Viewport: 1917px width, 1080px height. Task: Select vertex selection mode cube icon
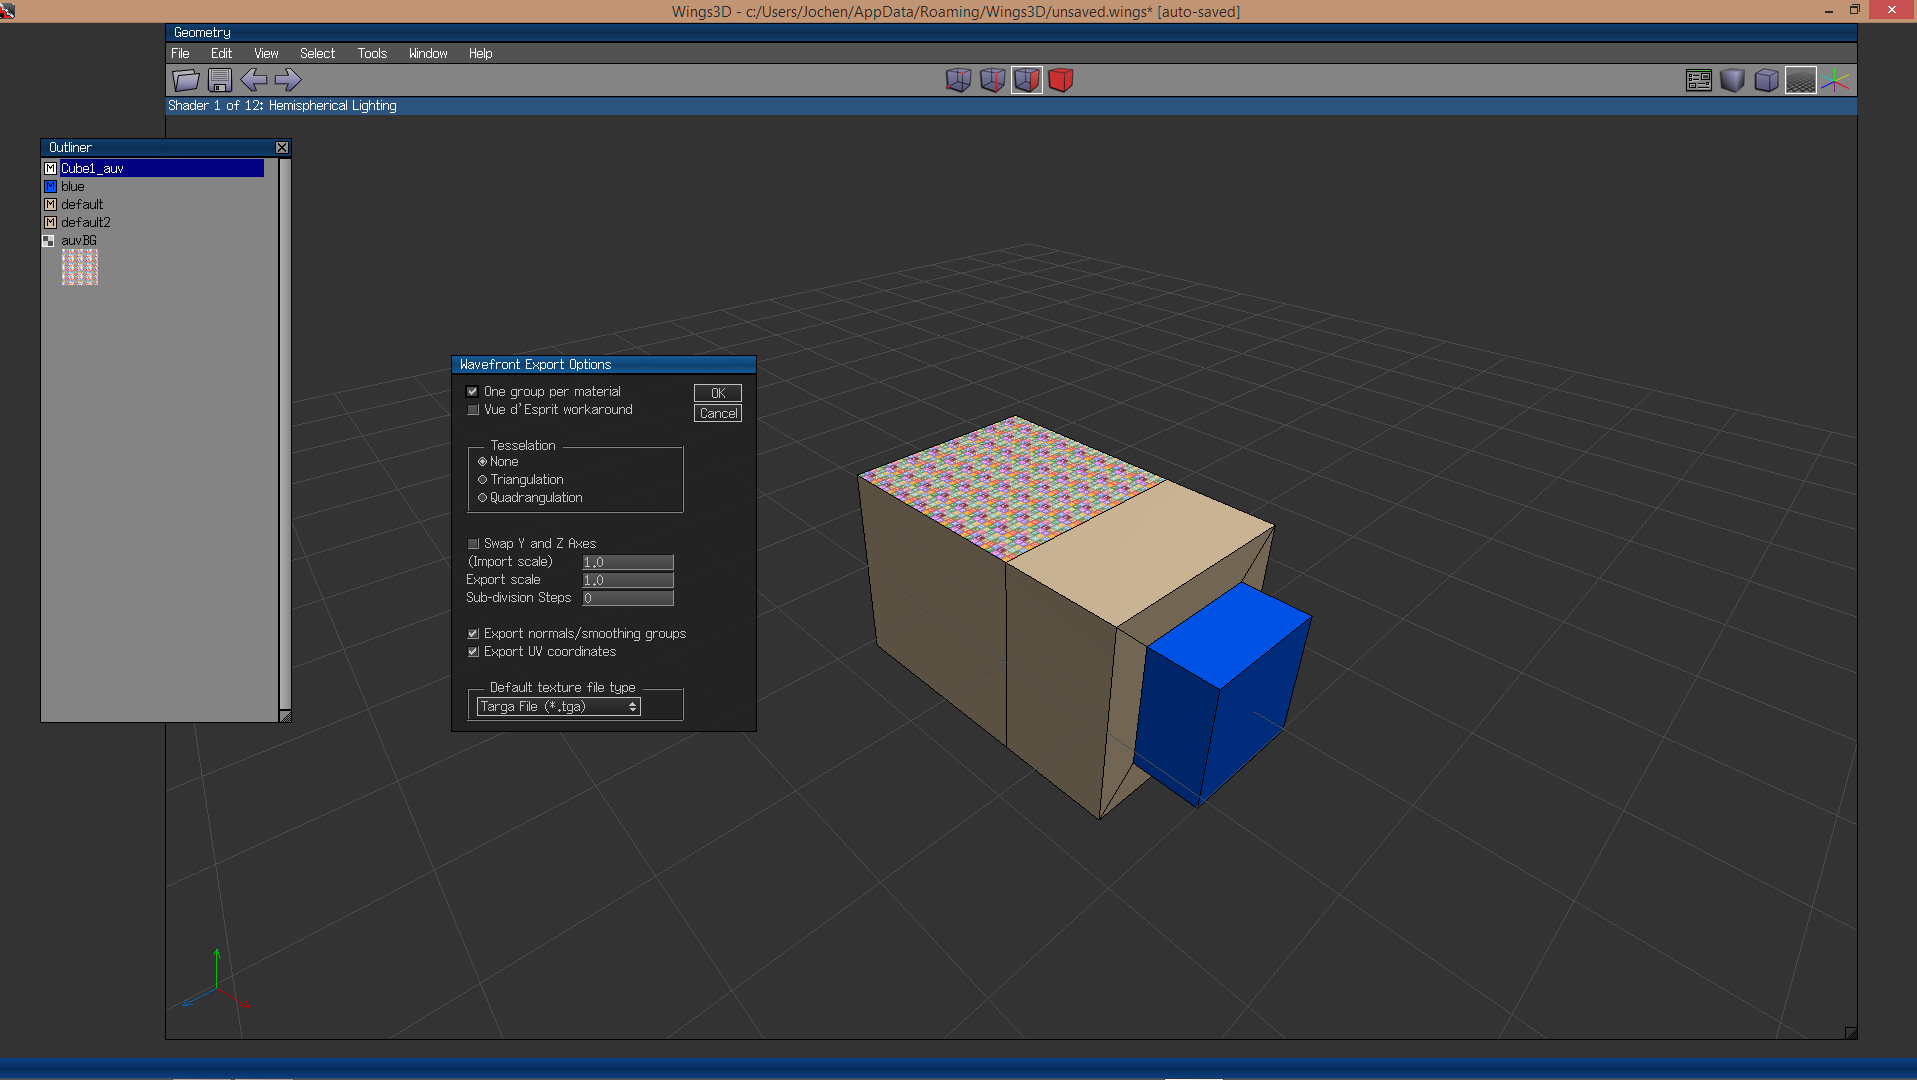click(x=958, y=80)
